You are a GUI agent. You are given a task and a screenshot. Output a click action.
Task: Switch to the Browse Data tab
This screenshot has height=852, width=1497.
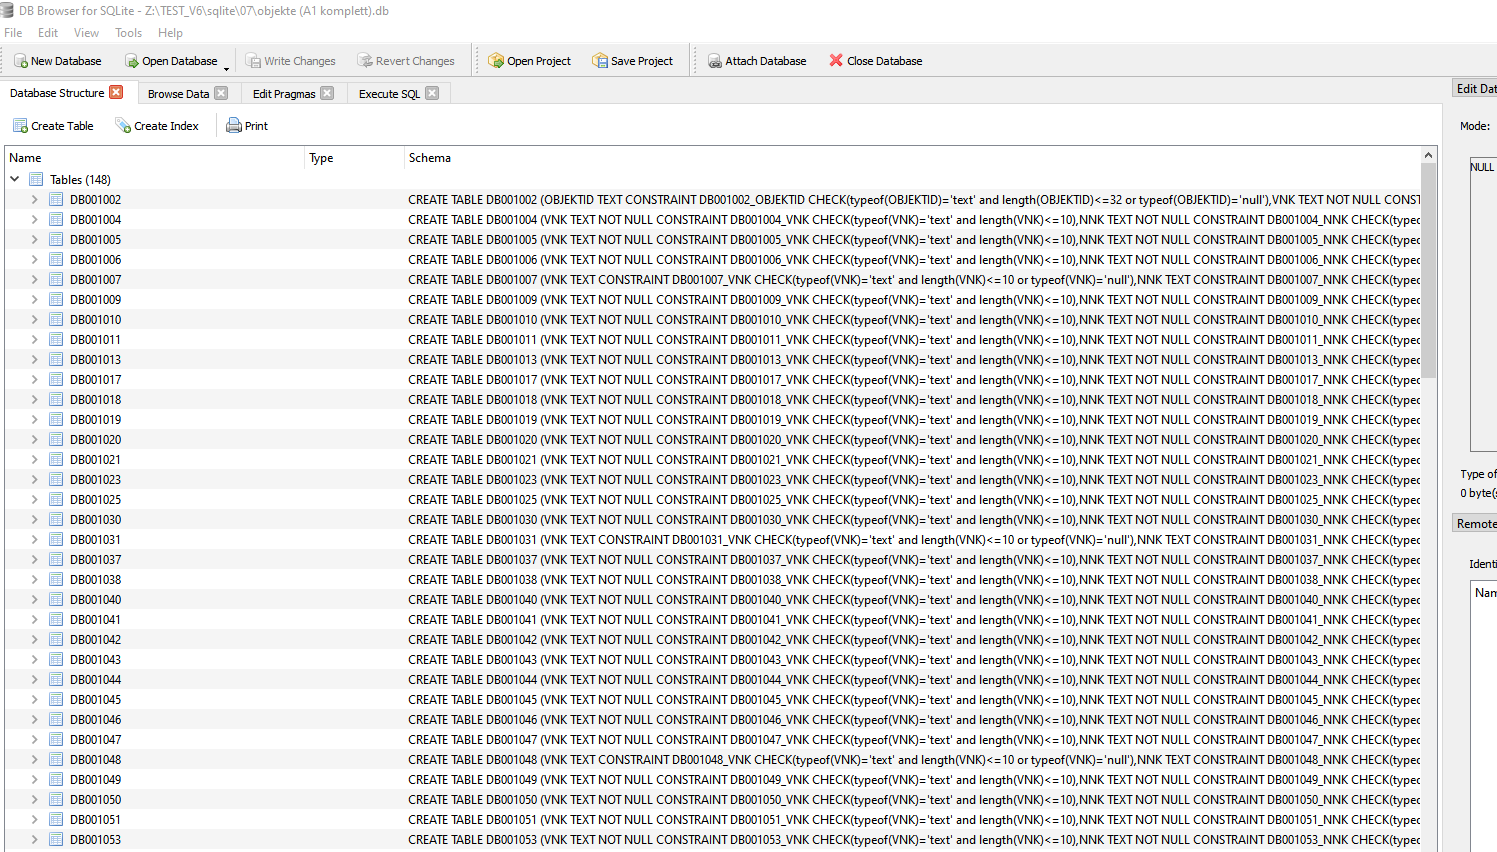tap(178, 93)
